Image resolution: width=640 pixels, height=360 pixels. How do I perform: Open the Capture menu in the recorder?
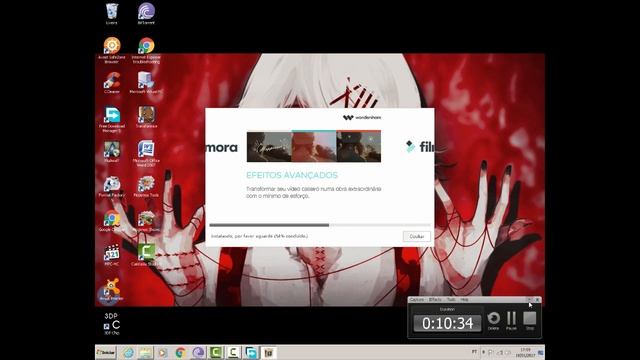pyautogui.click(x=417, y=300)
